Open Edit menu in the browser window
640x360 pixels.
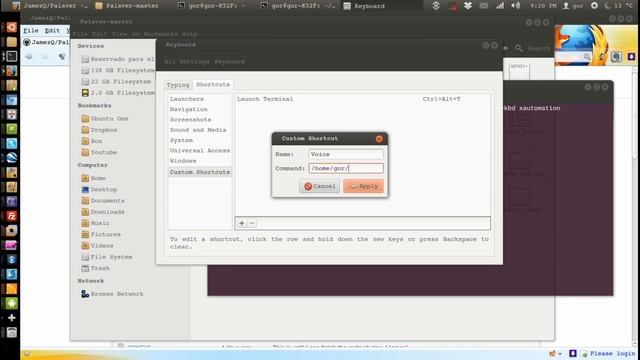click(52, 31)
